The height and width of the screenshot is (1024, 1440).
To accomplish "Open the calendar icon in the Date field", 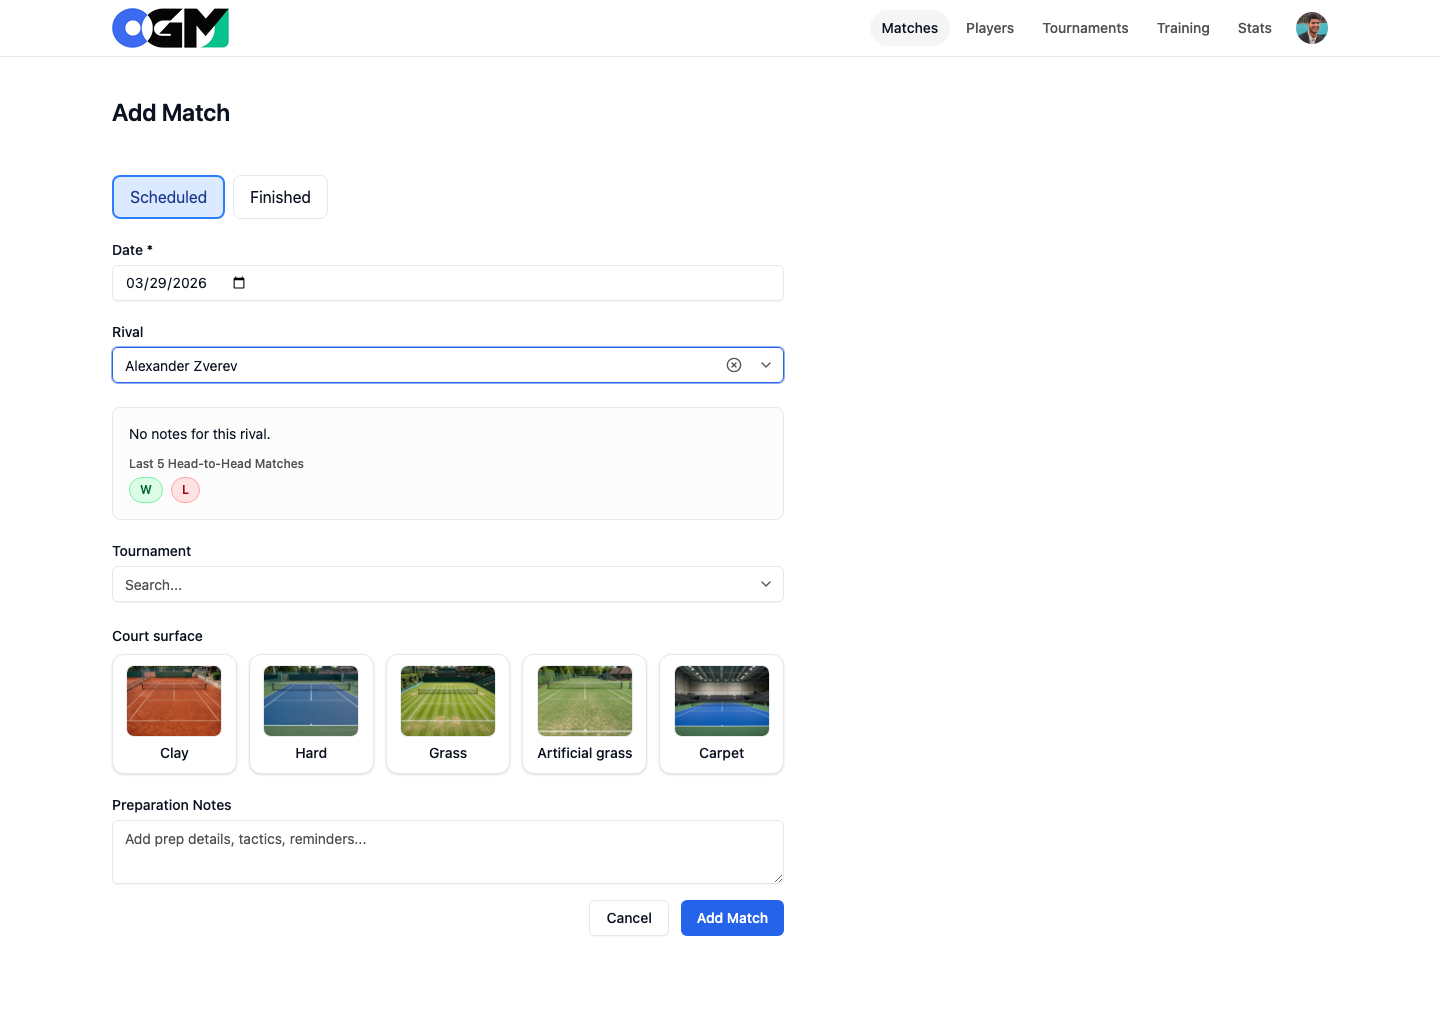I will click(x=238, y=283).
